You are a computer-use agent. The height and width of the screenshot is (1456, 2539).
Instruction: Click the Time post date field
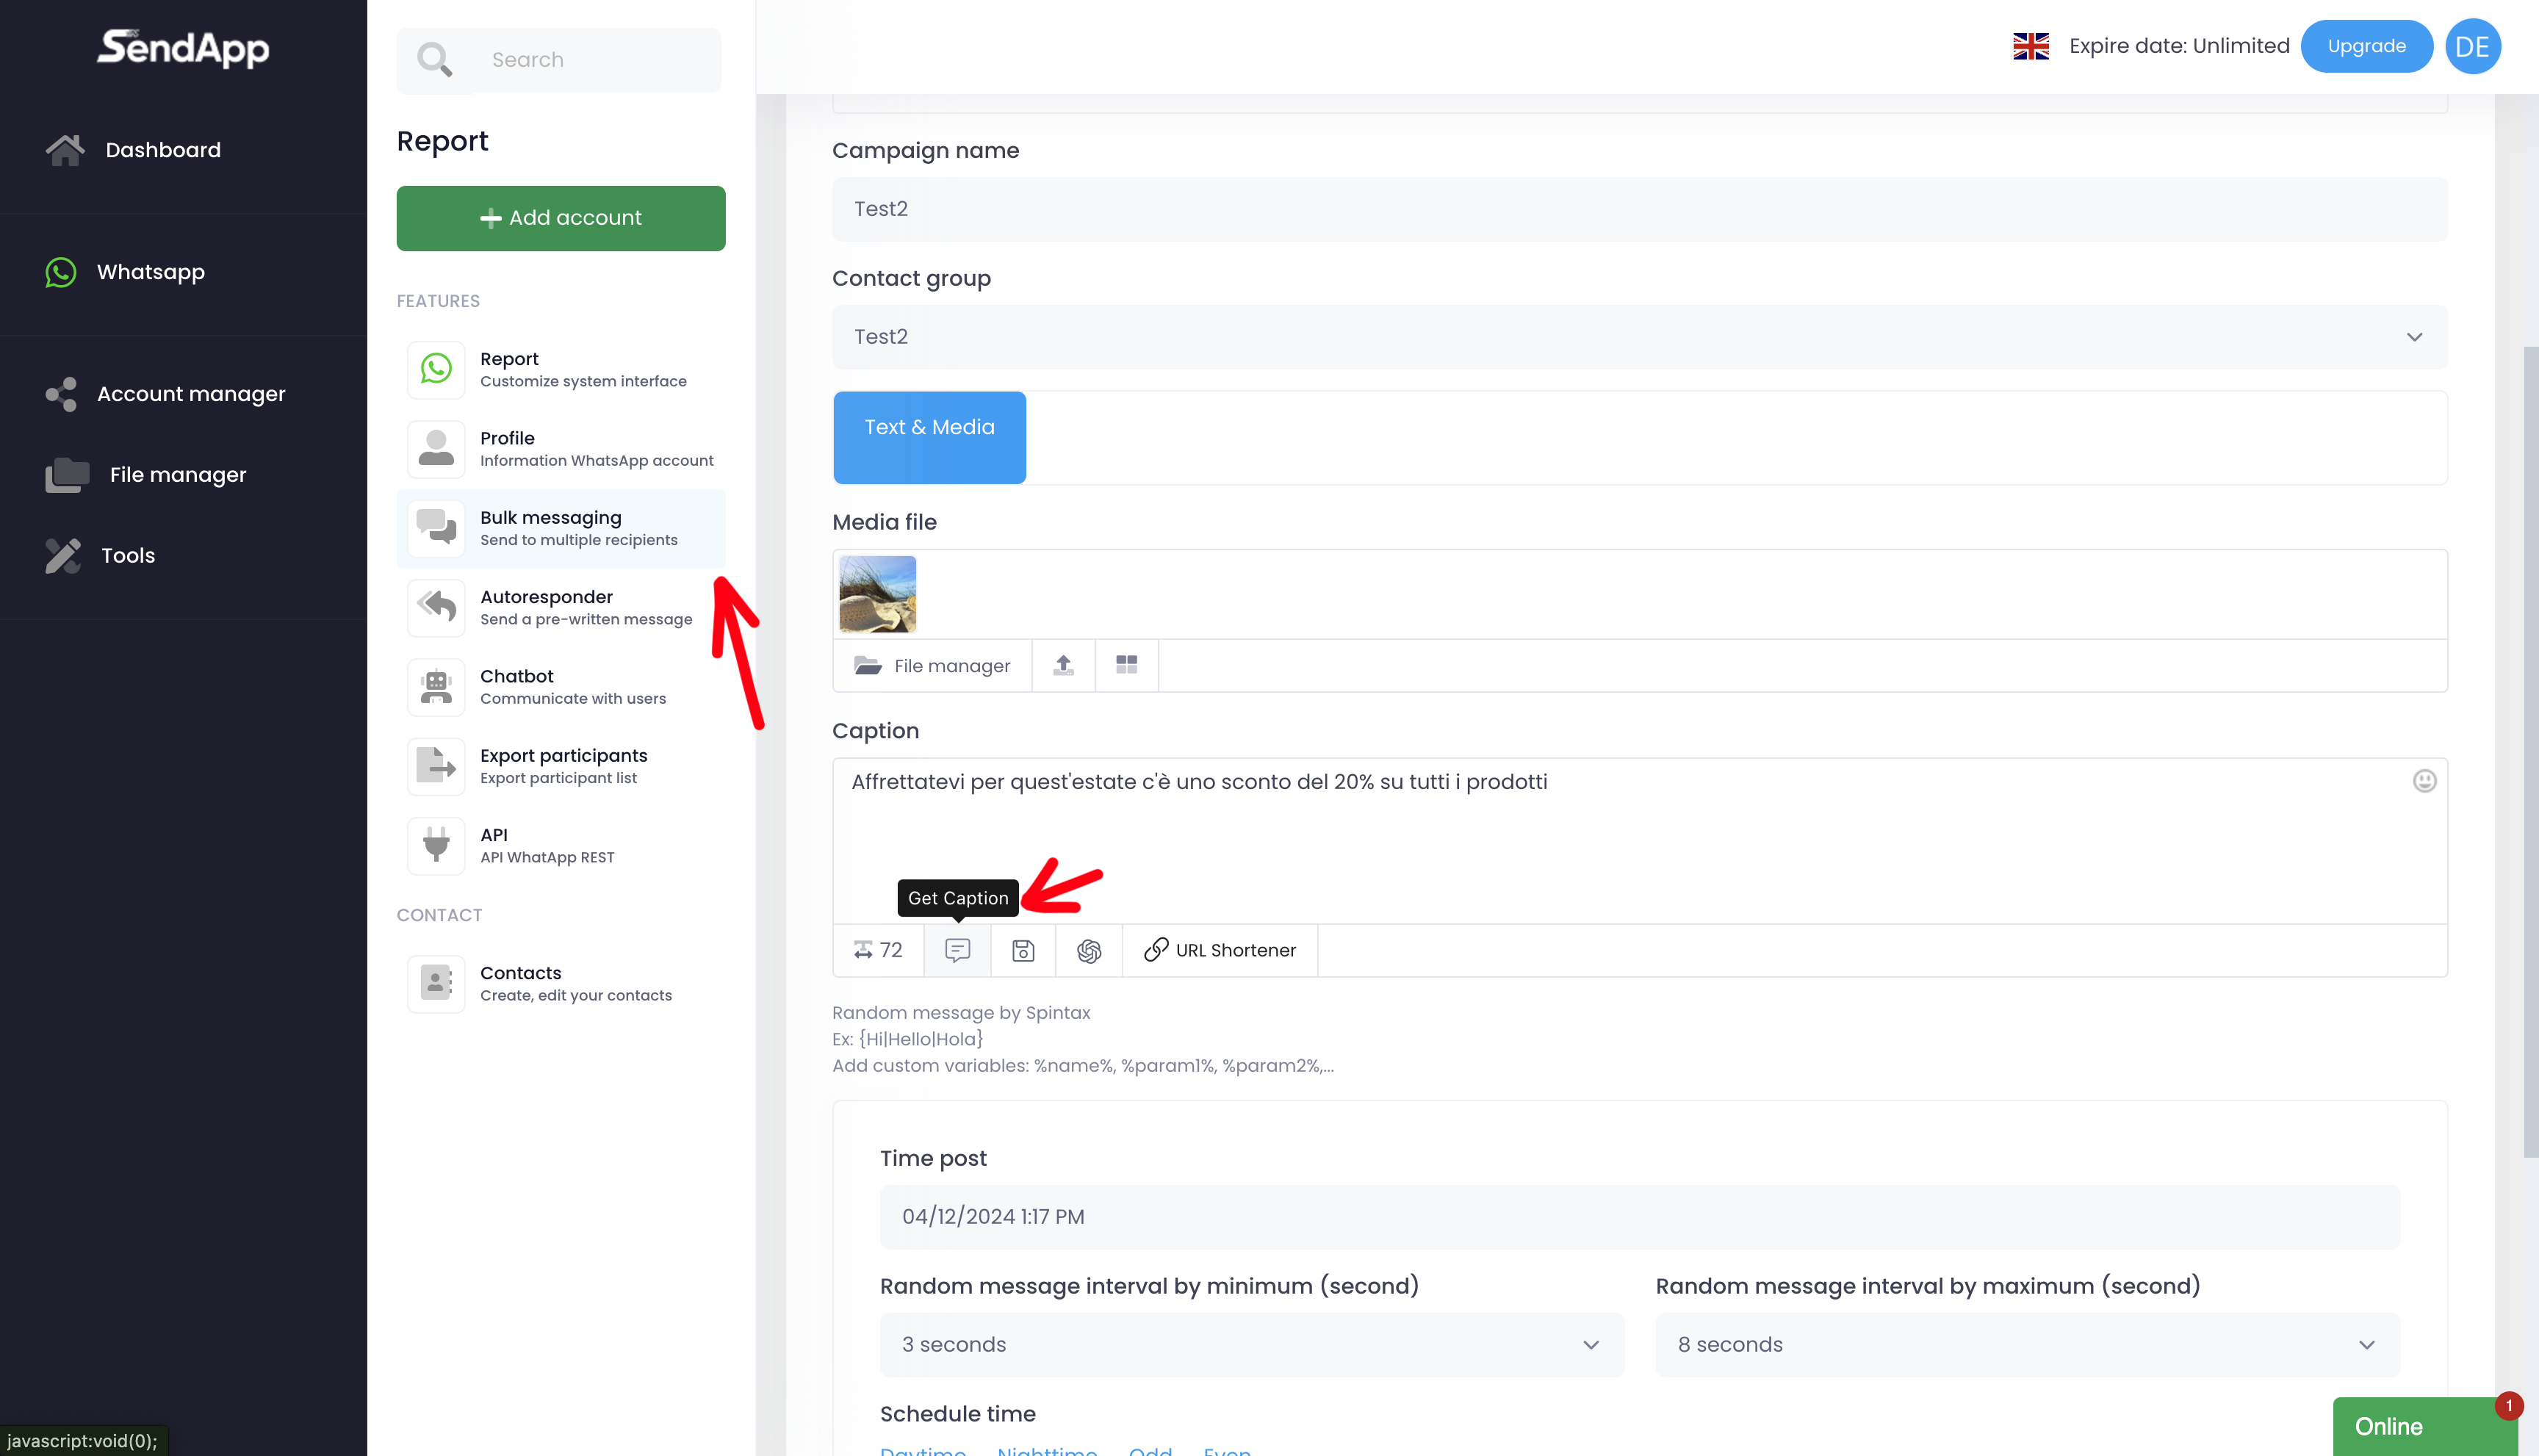tap(1639, 1216)
